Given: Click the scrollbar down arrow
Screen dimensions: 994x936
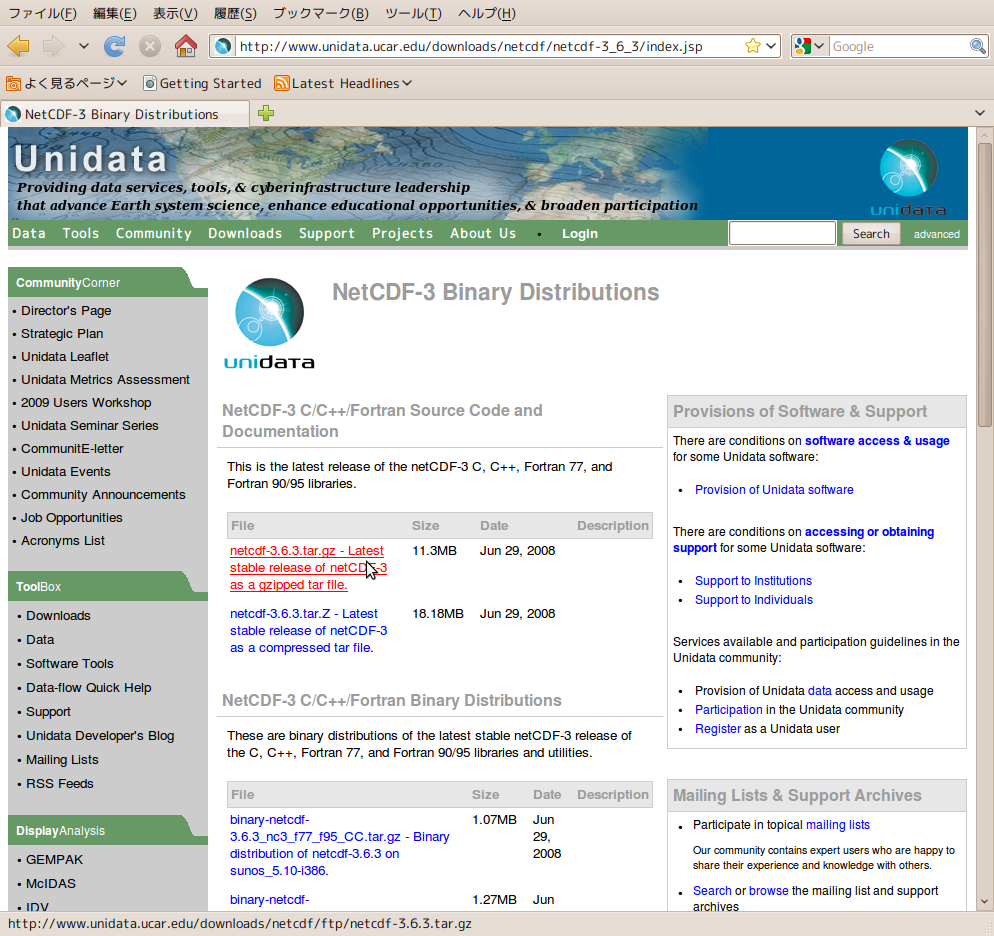Looking at the screenshot, I should [x=984, y=902].
